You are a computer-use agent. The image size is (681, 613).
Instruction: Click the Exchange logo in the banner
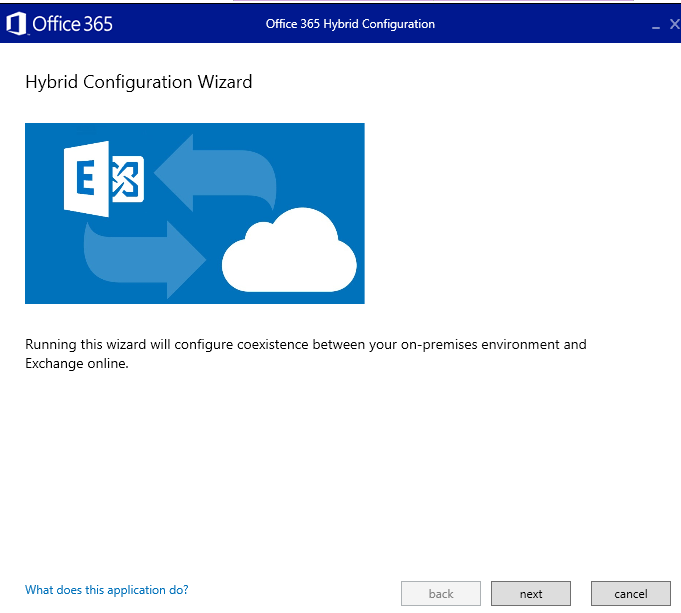click(x=104, y=178)
